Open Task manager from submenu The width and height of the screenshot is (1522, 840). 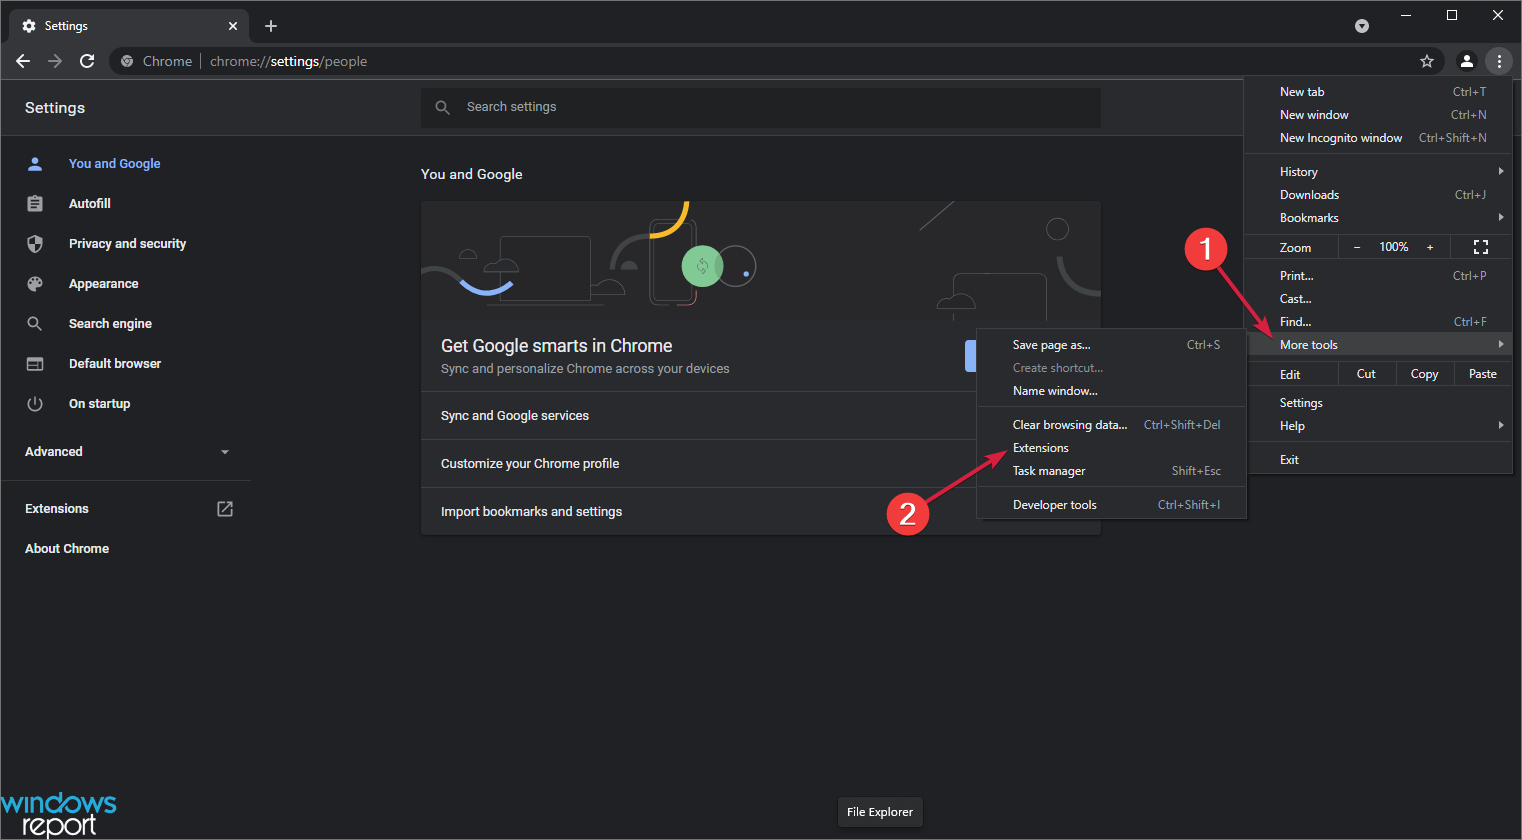click(x=1112, y=471)
